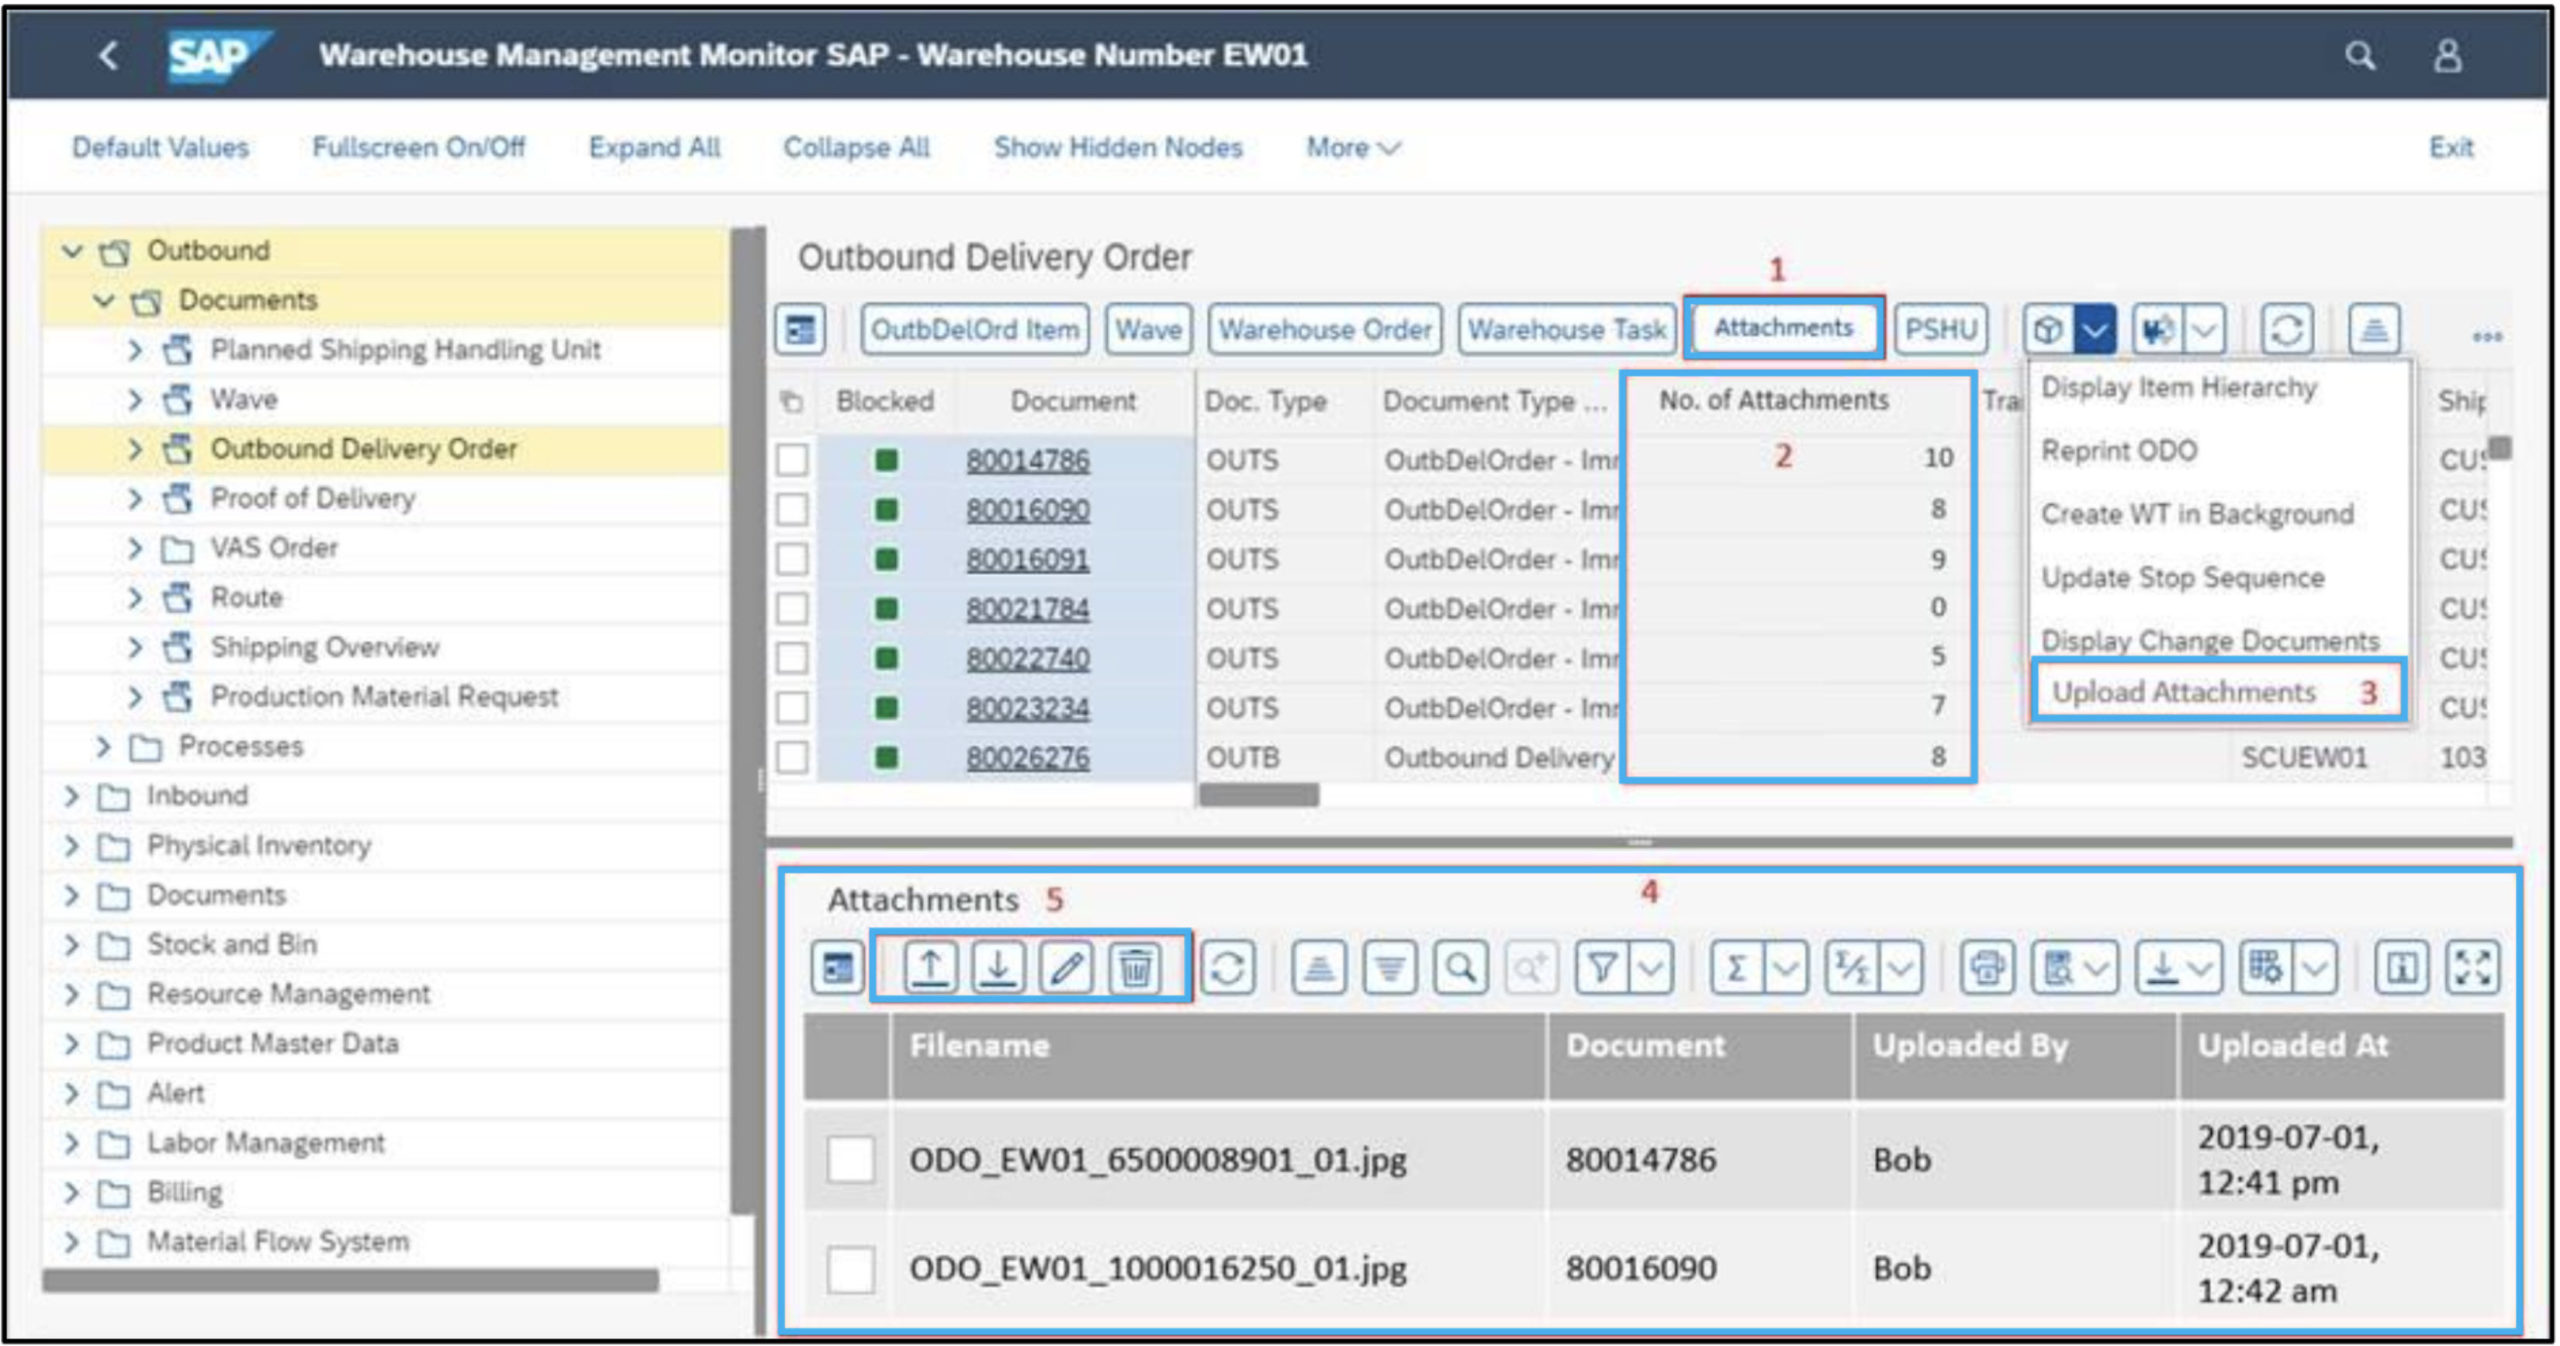Click the trash delete attachment icon
The width and height of the screenshot is (2560, 1346).
[1135, 967]
